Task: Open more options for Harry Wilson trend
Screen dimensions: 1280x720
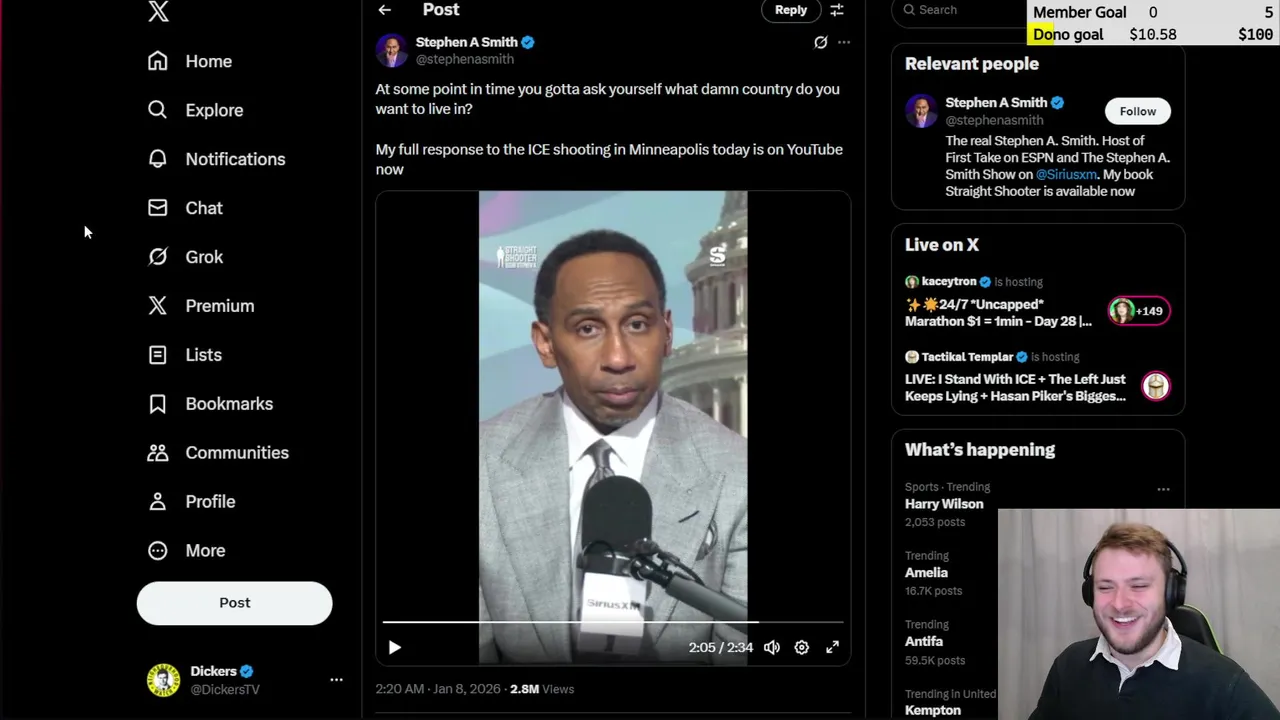Action: coord(1163,490)
